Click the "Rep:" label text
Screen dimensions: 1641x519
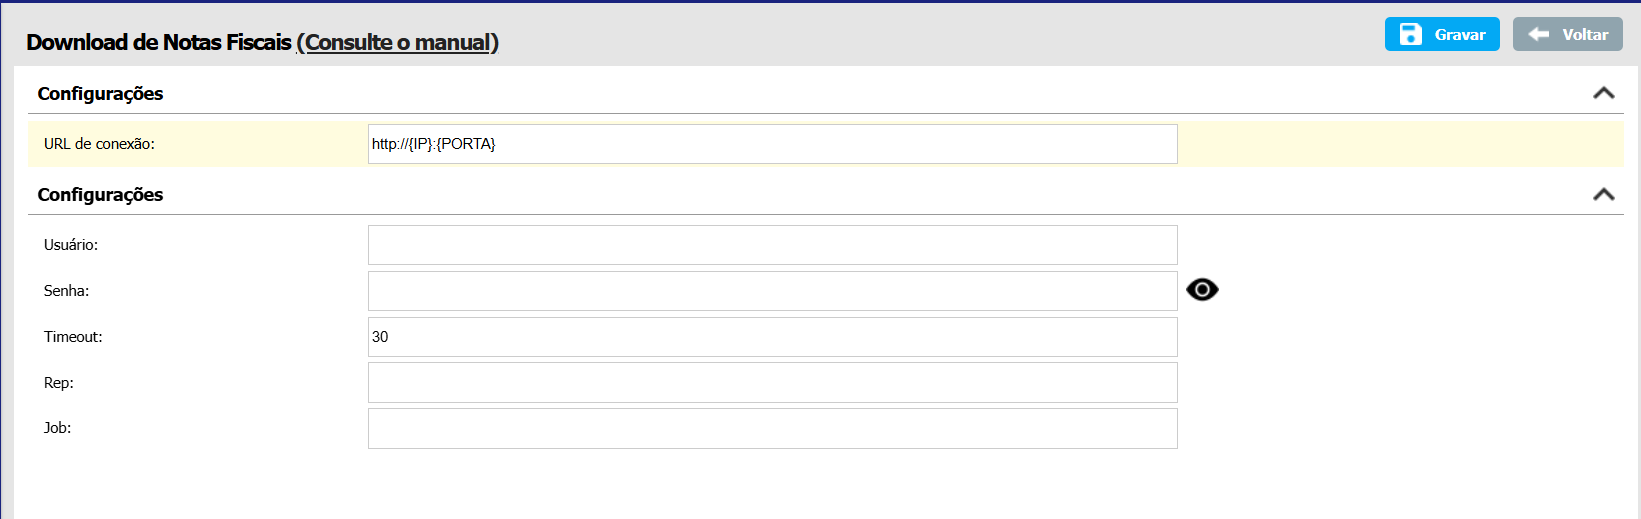(x=59, y=383)
